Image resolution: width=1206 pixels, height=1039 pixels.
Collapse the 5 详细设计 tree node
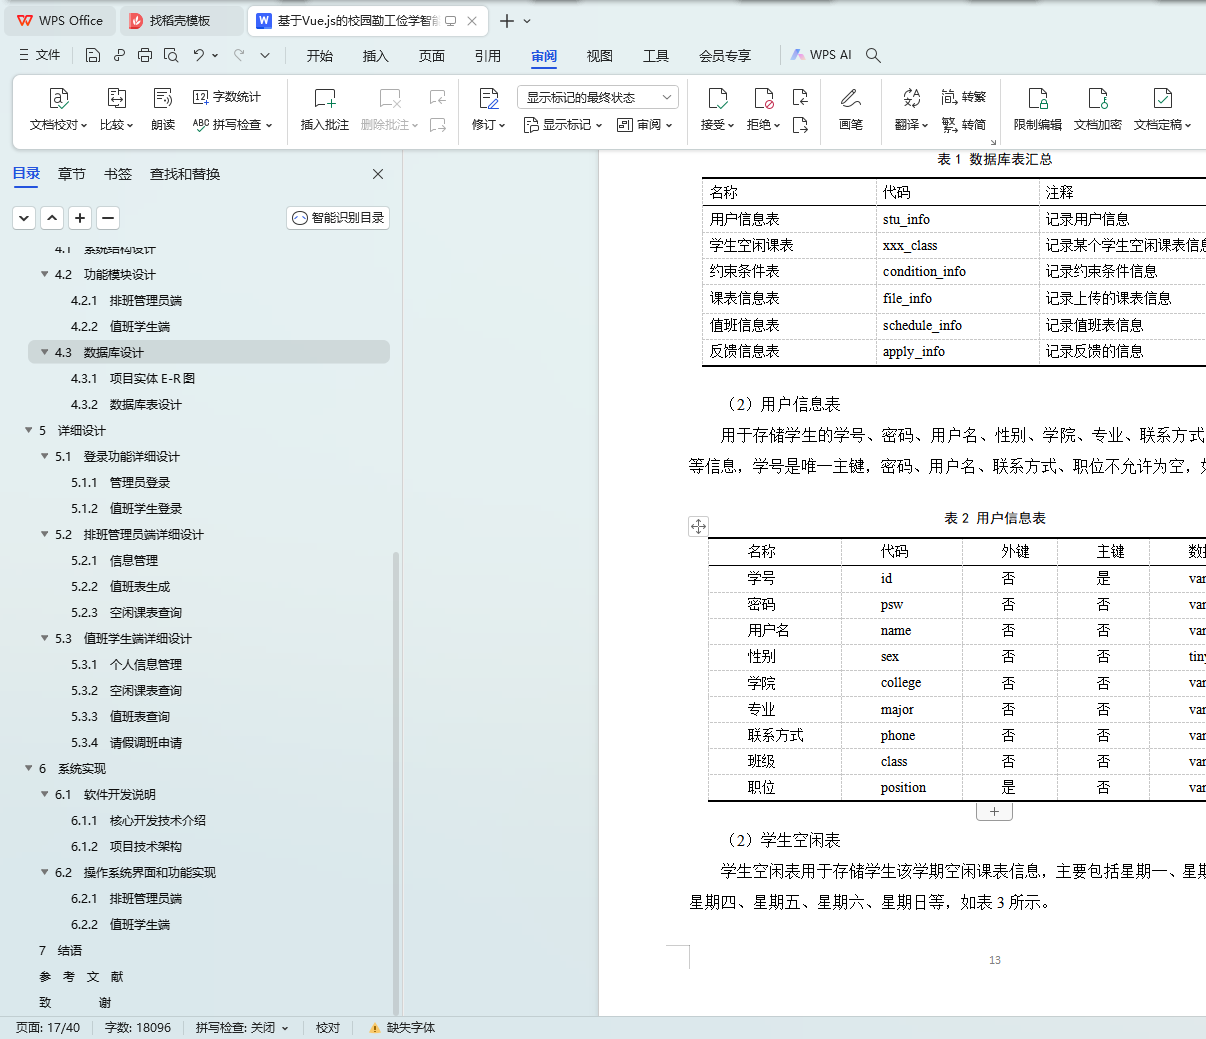coord(29,430)
